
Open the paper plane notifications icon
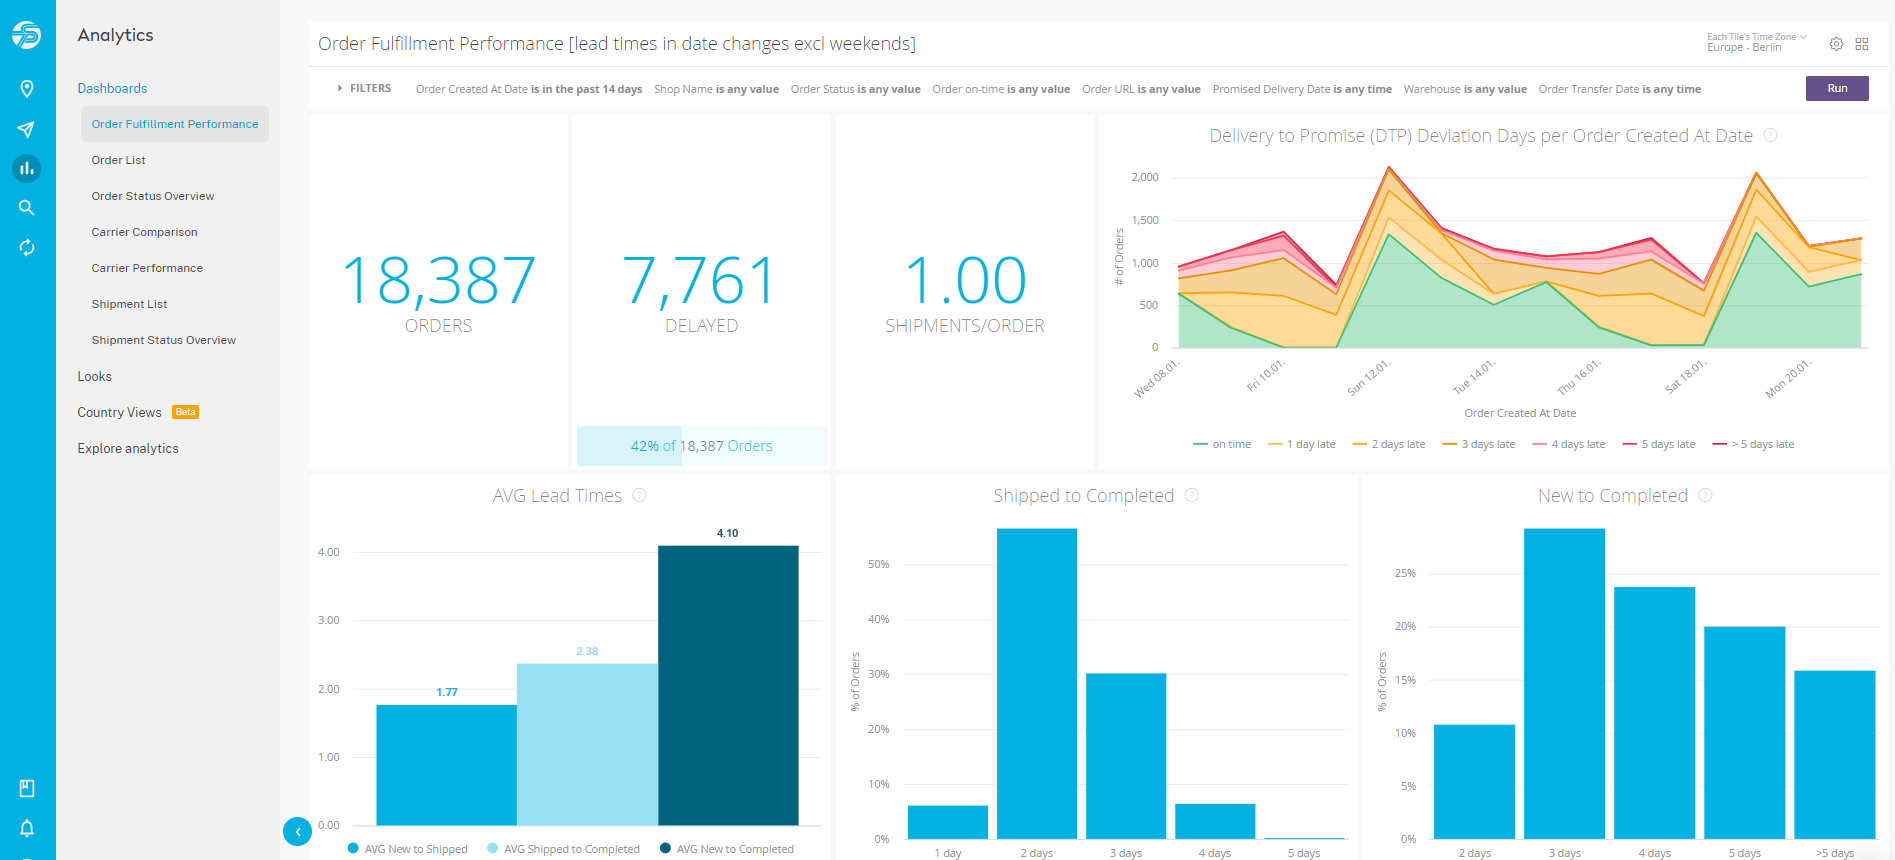coord(27,129)
